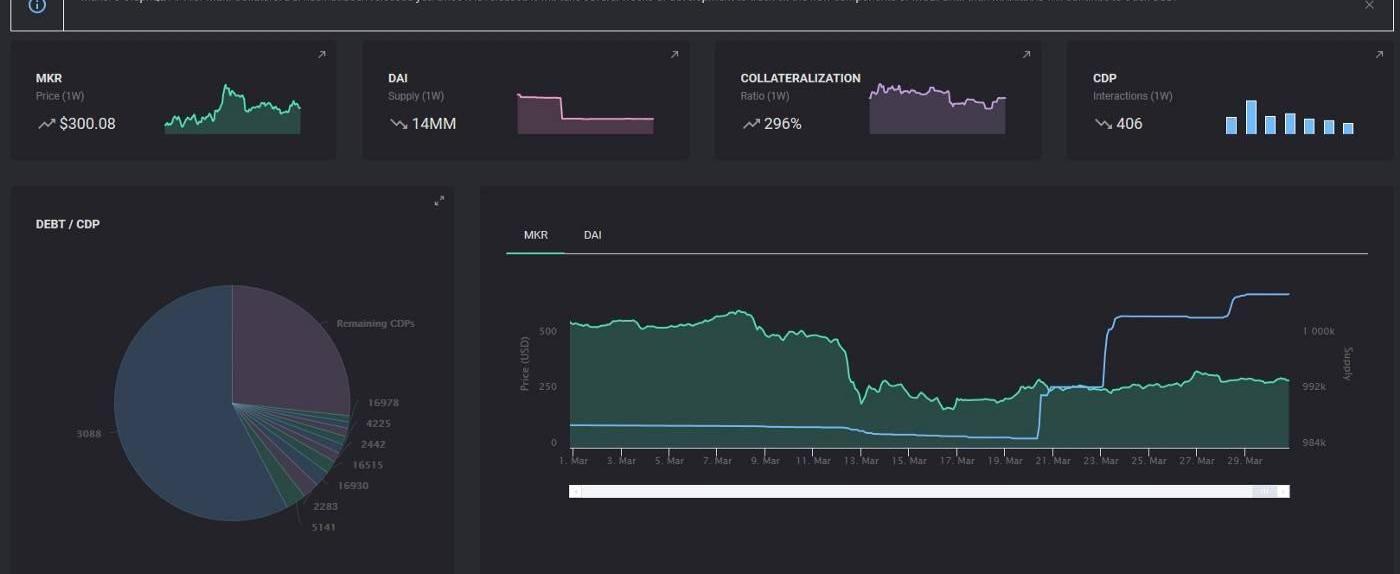Dismiss the notice banner with the X
The height and width of the screenshot is (574, 1400).
pos(1369,5)
